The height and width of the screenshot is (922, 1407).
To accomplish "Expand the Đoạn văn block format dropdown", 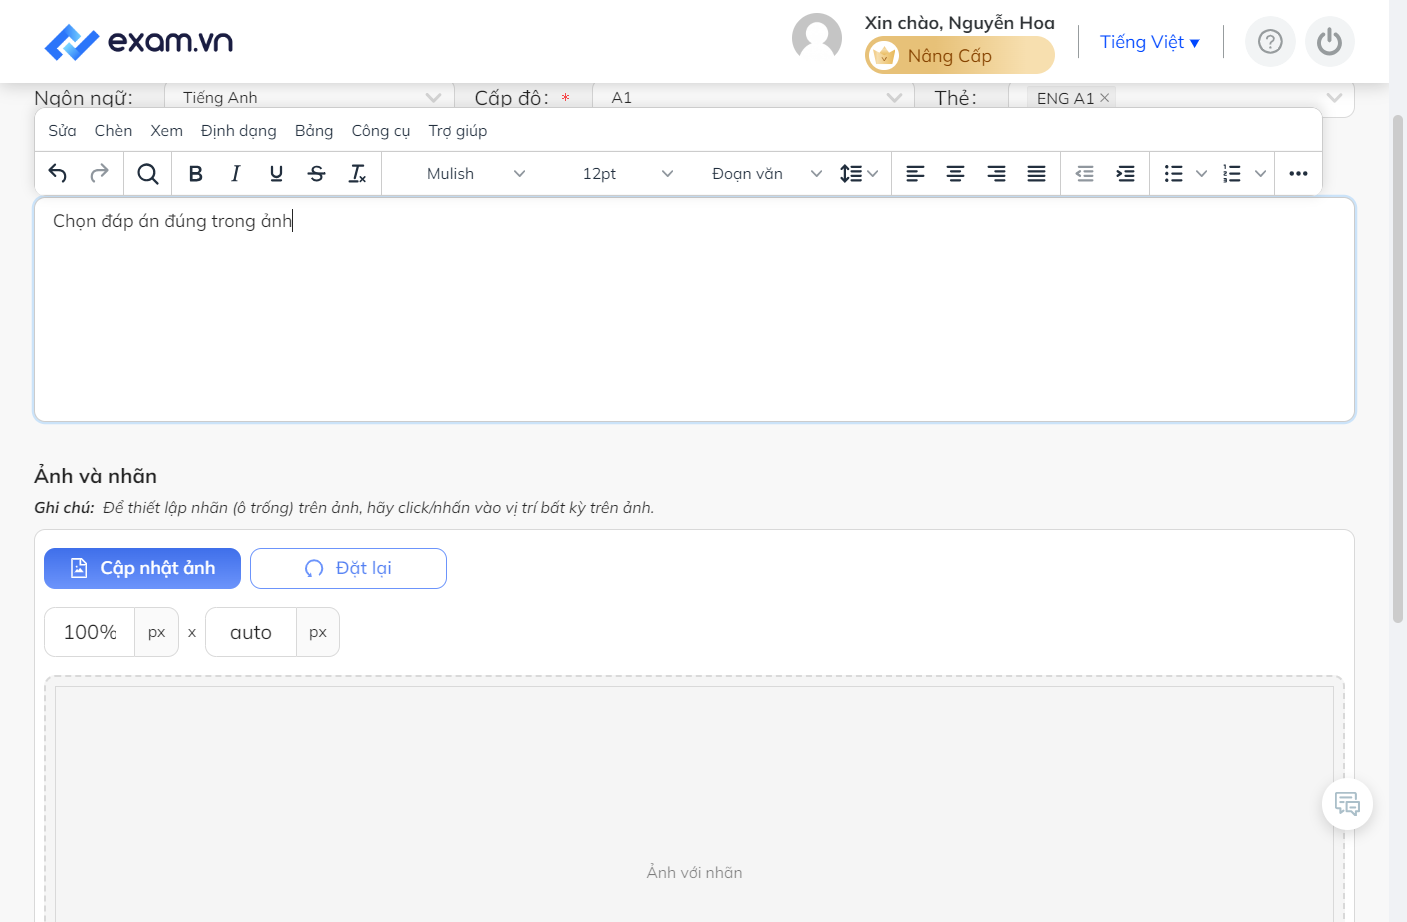I will [767, 174].
